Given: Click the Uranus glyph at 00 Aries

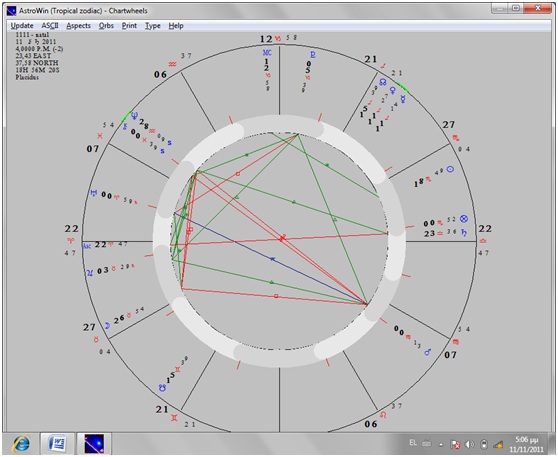Looking at the screenshot, I should [94, 193].
